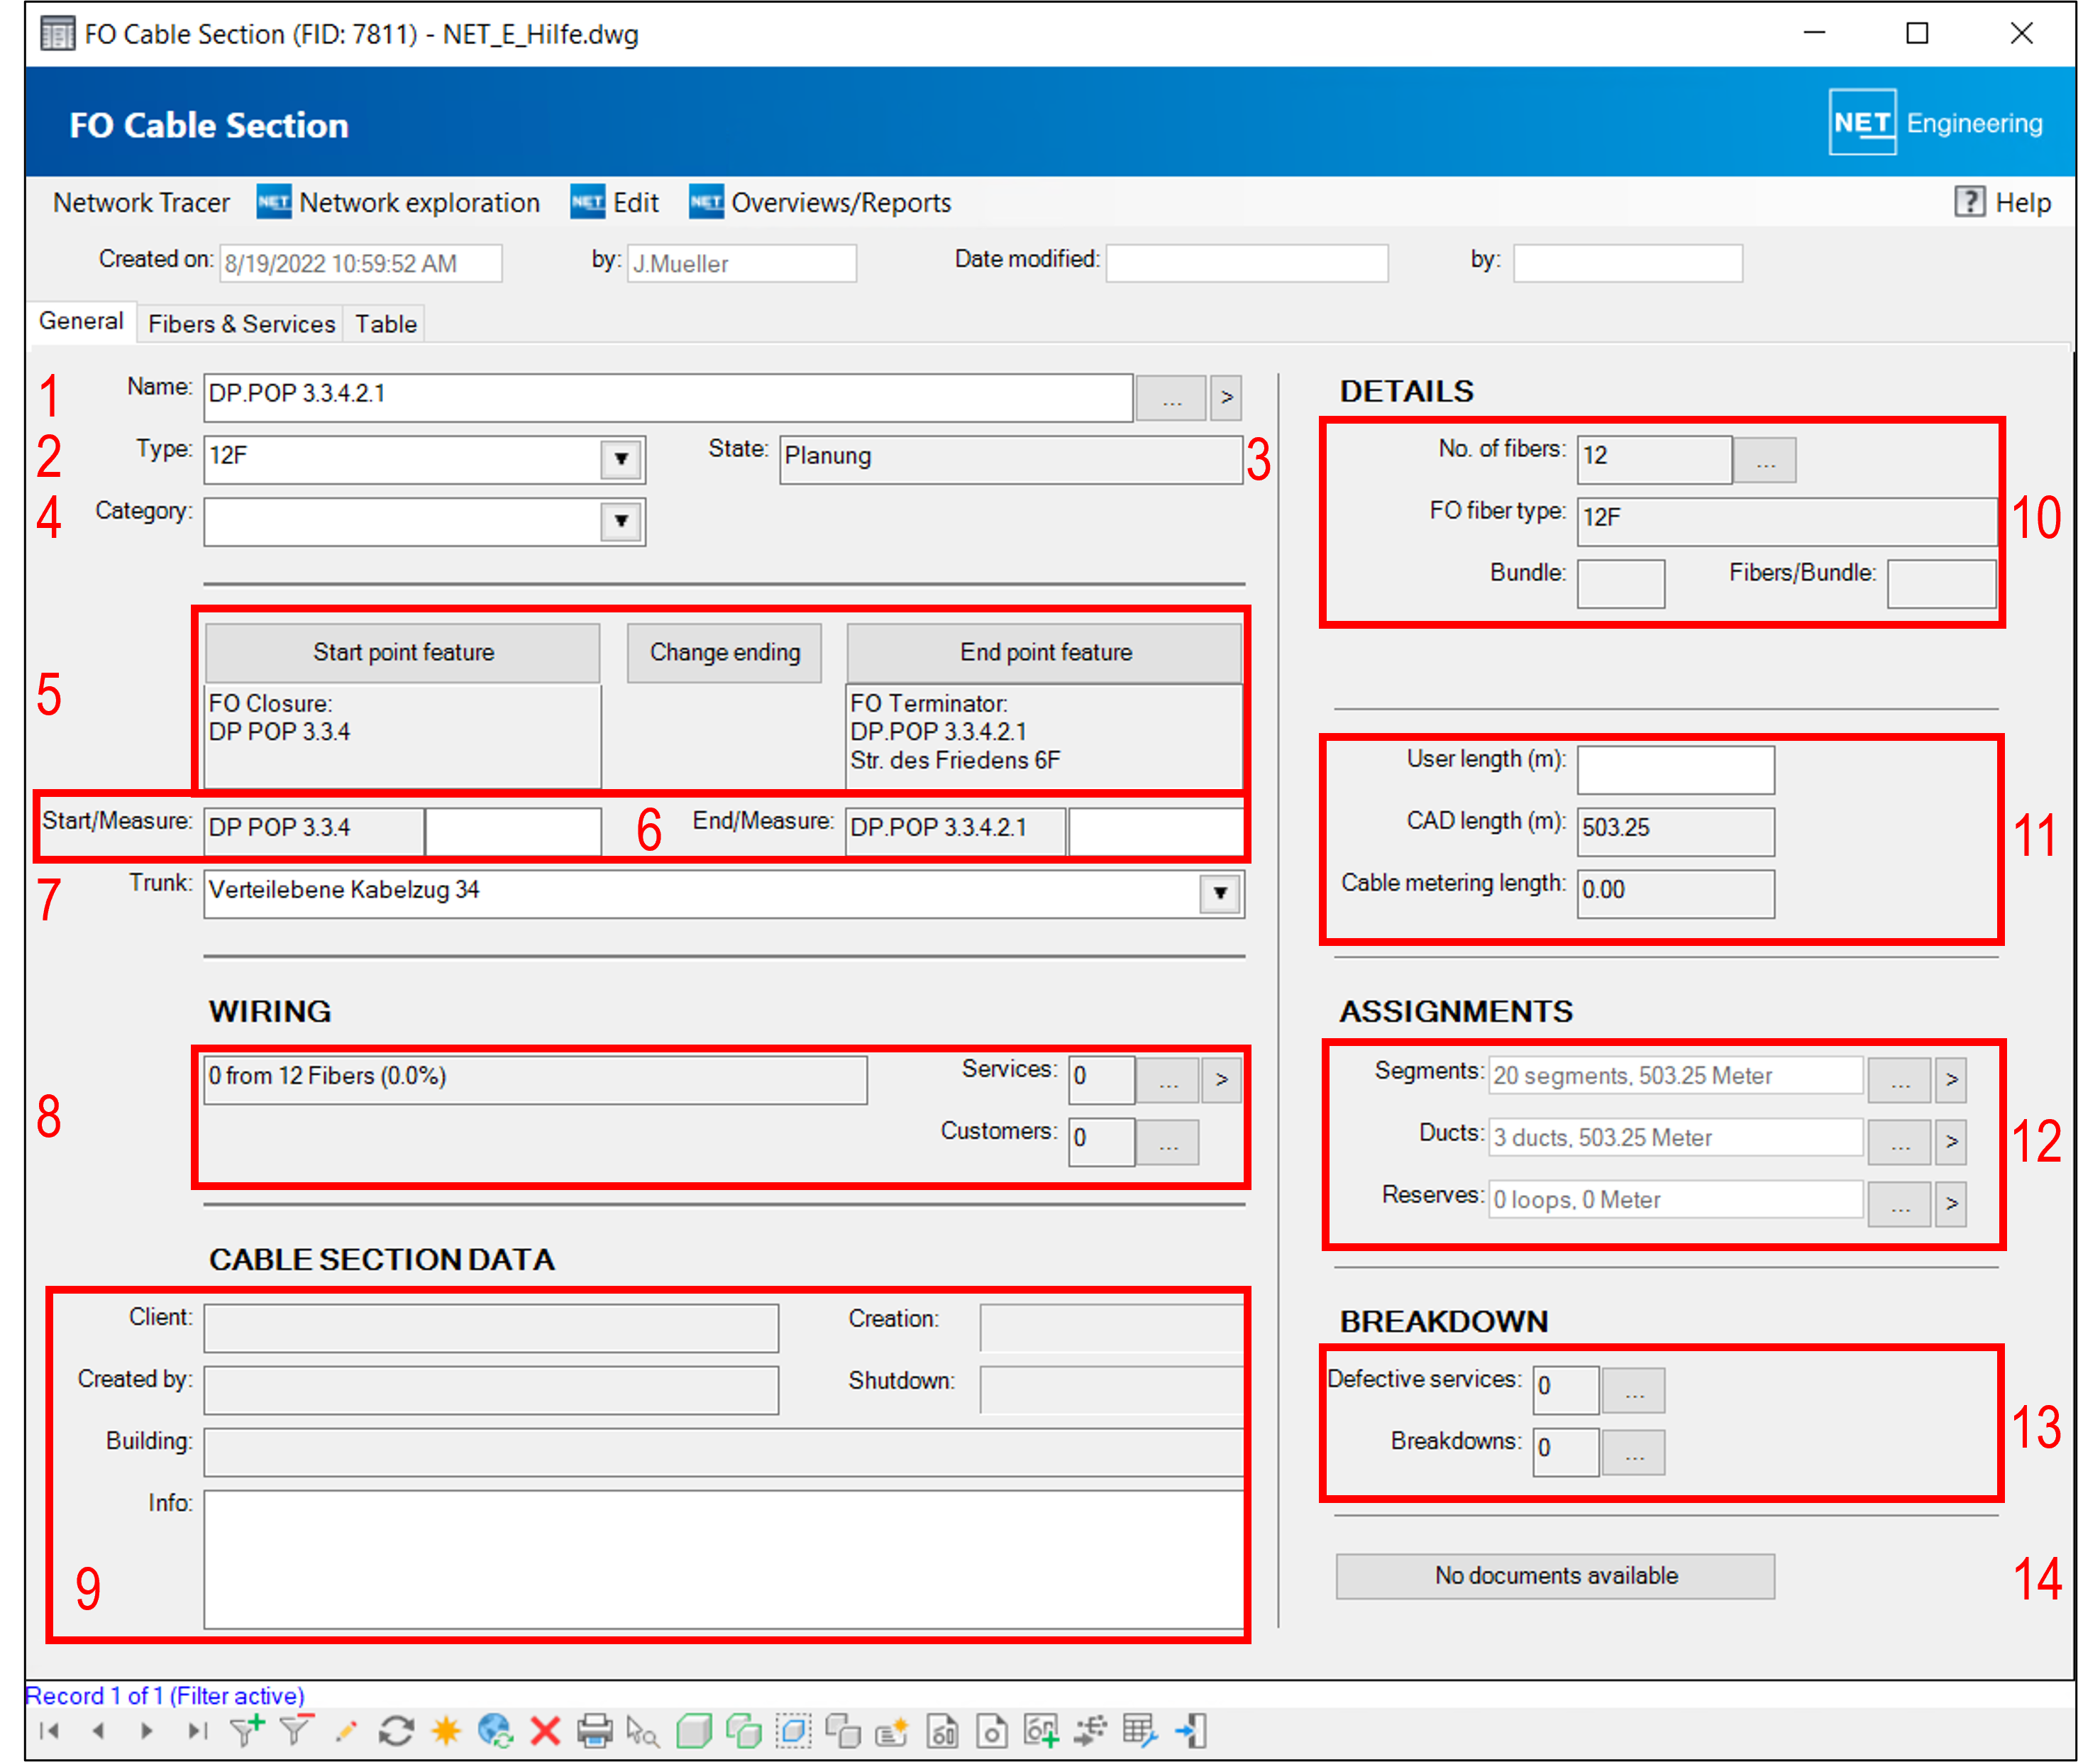
Task: Click the '>' button next to Services
Action: click(1221, 1080)
